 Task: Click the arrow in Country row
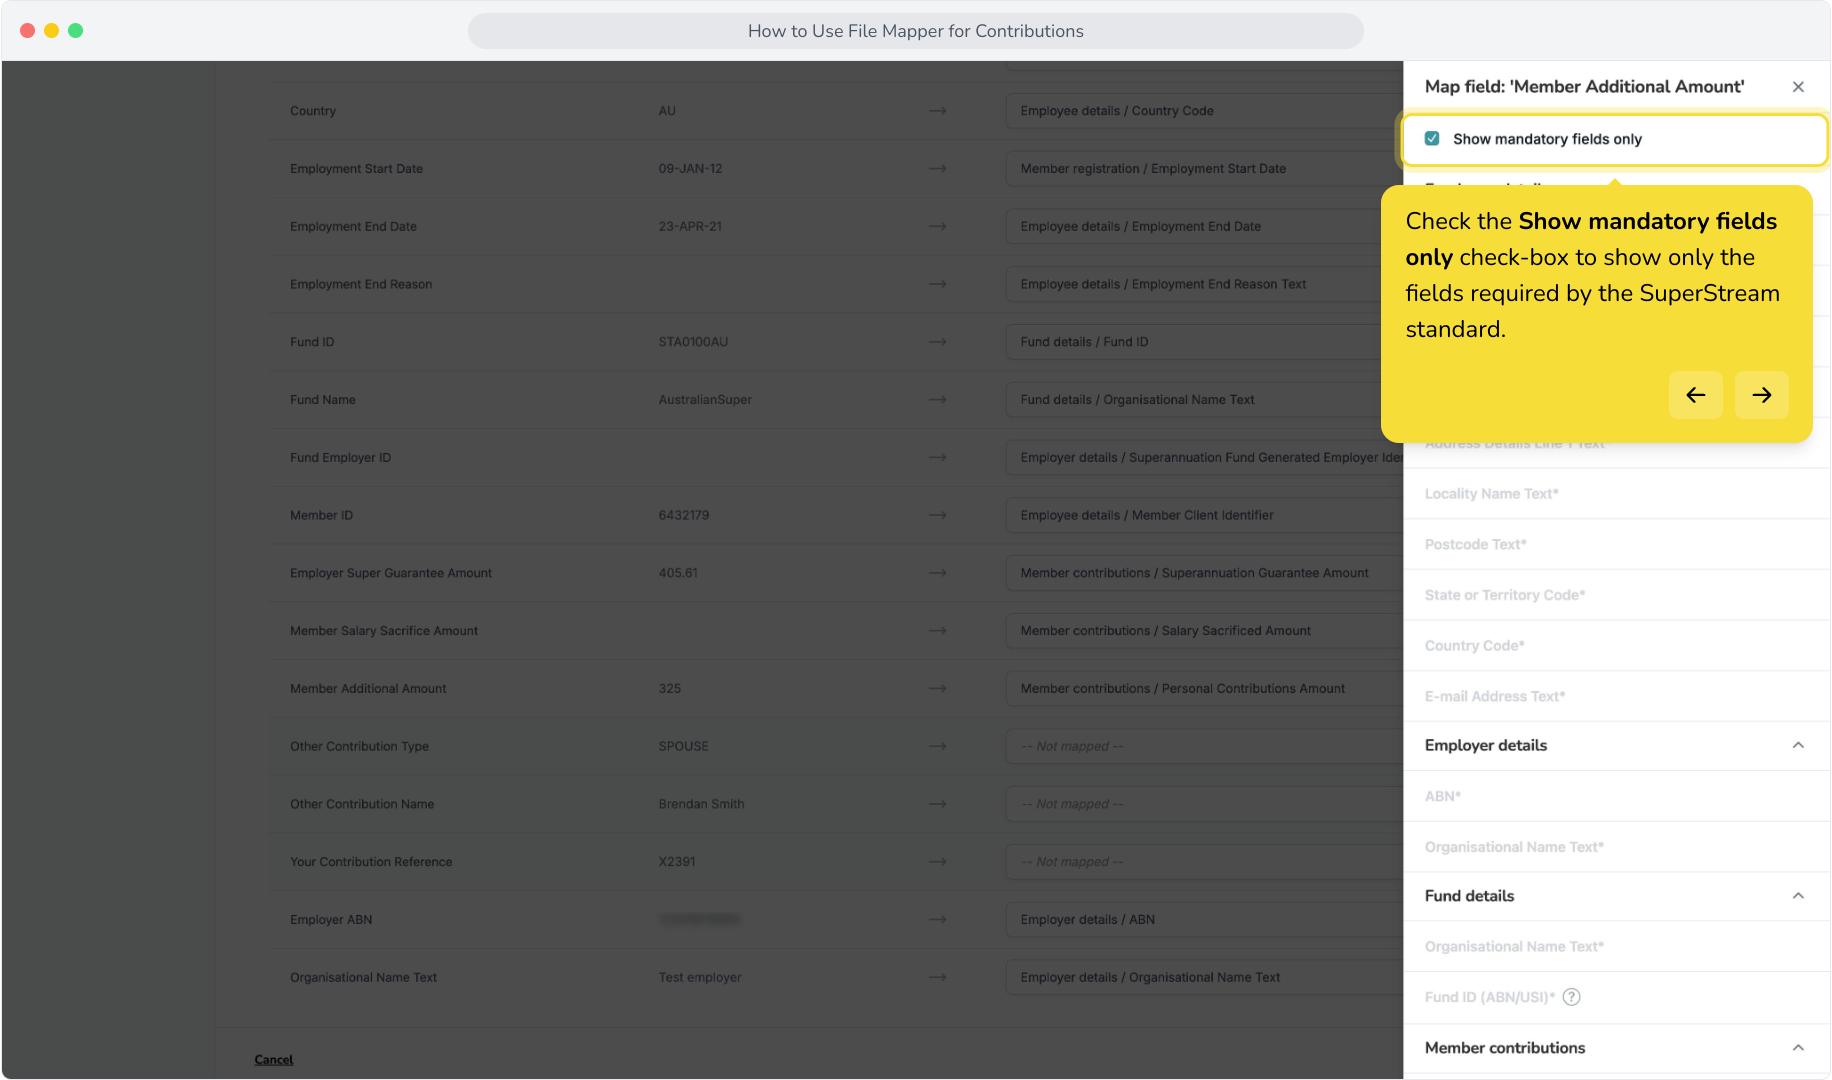point(937,111)
